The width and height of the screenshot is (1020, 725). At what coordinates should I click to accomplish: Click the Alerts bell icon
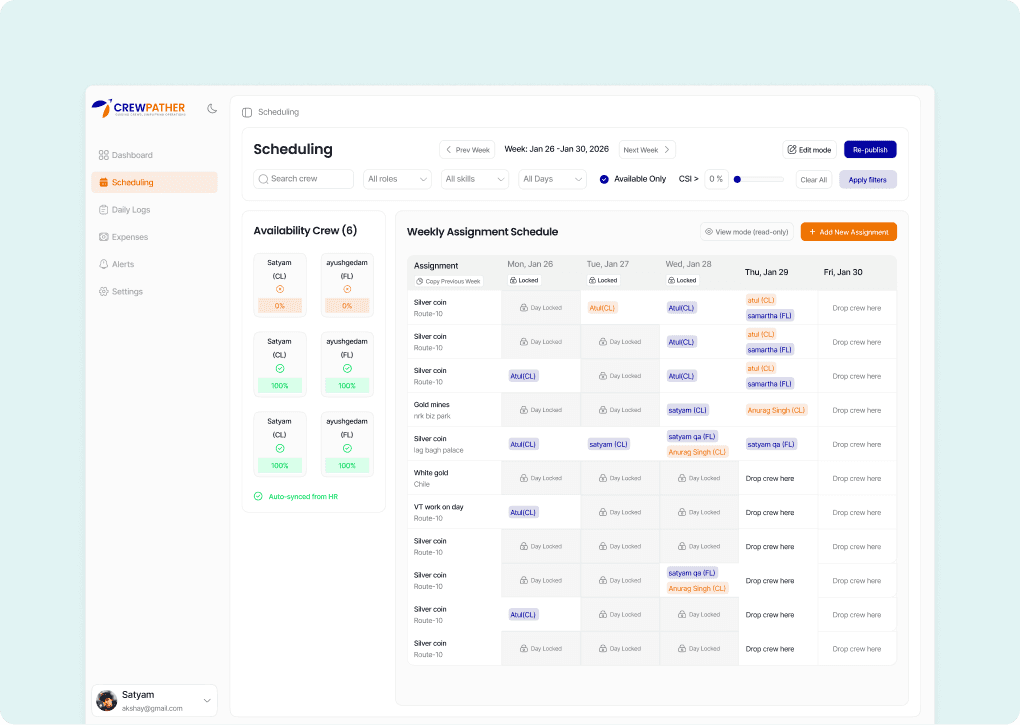[x=104, y=264]
